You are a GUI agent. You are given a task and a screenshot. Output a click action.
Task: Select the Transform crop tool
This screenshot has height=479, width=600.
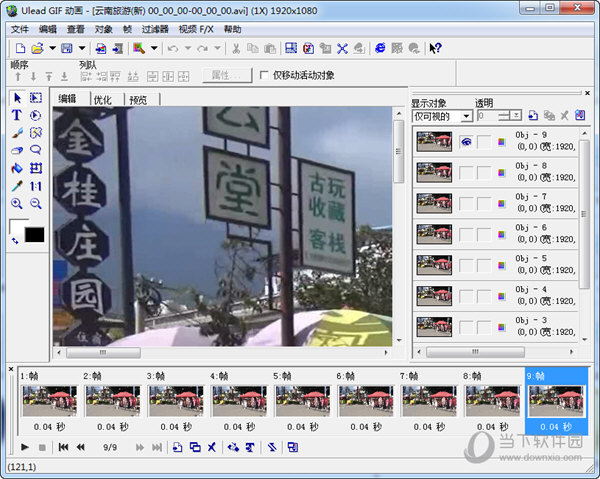36,168
